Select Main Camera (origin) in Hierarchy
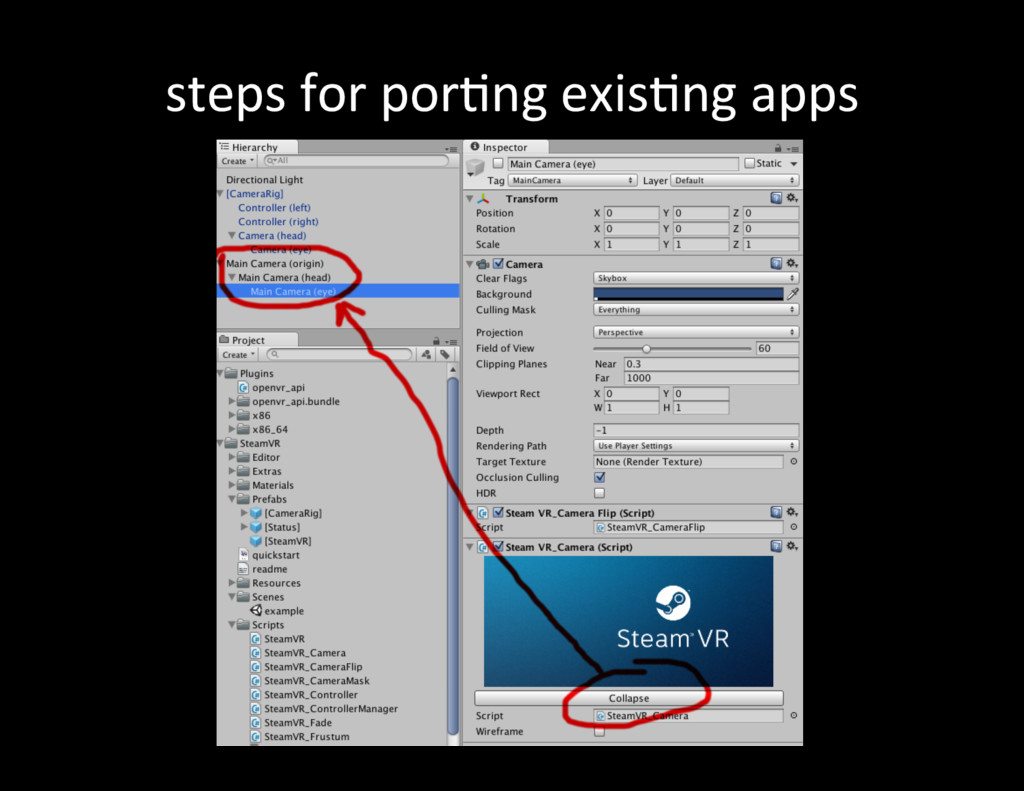Viewport: 1024px width, 791px height. point(275,263)
